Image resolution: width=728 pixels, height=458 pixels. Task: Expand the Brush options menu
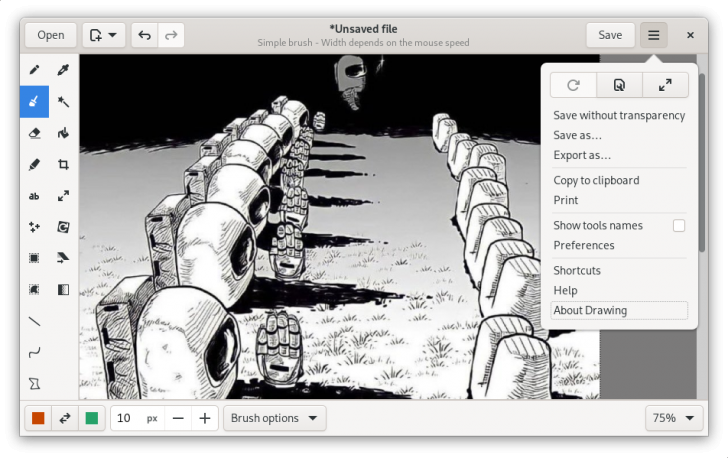[274, 418]
